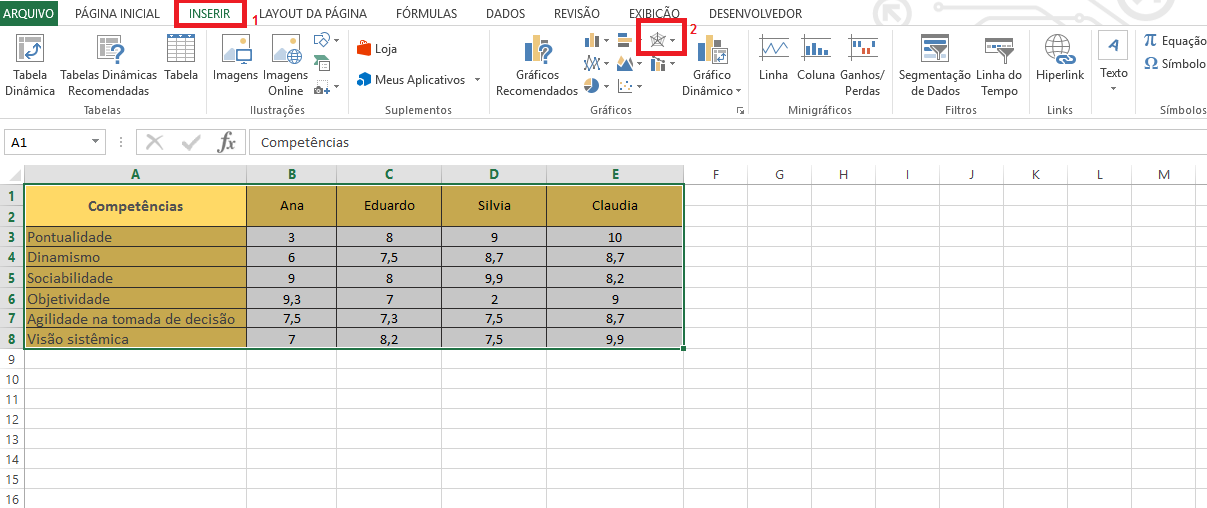
Task: Click the Tabela Dinâmica icon
Action: click(x=30, y=51)
